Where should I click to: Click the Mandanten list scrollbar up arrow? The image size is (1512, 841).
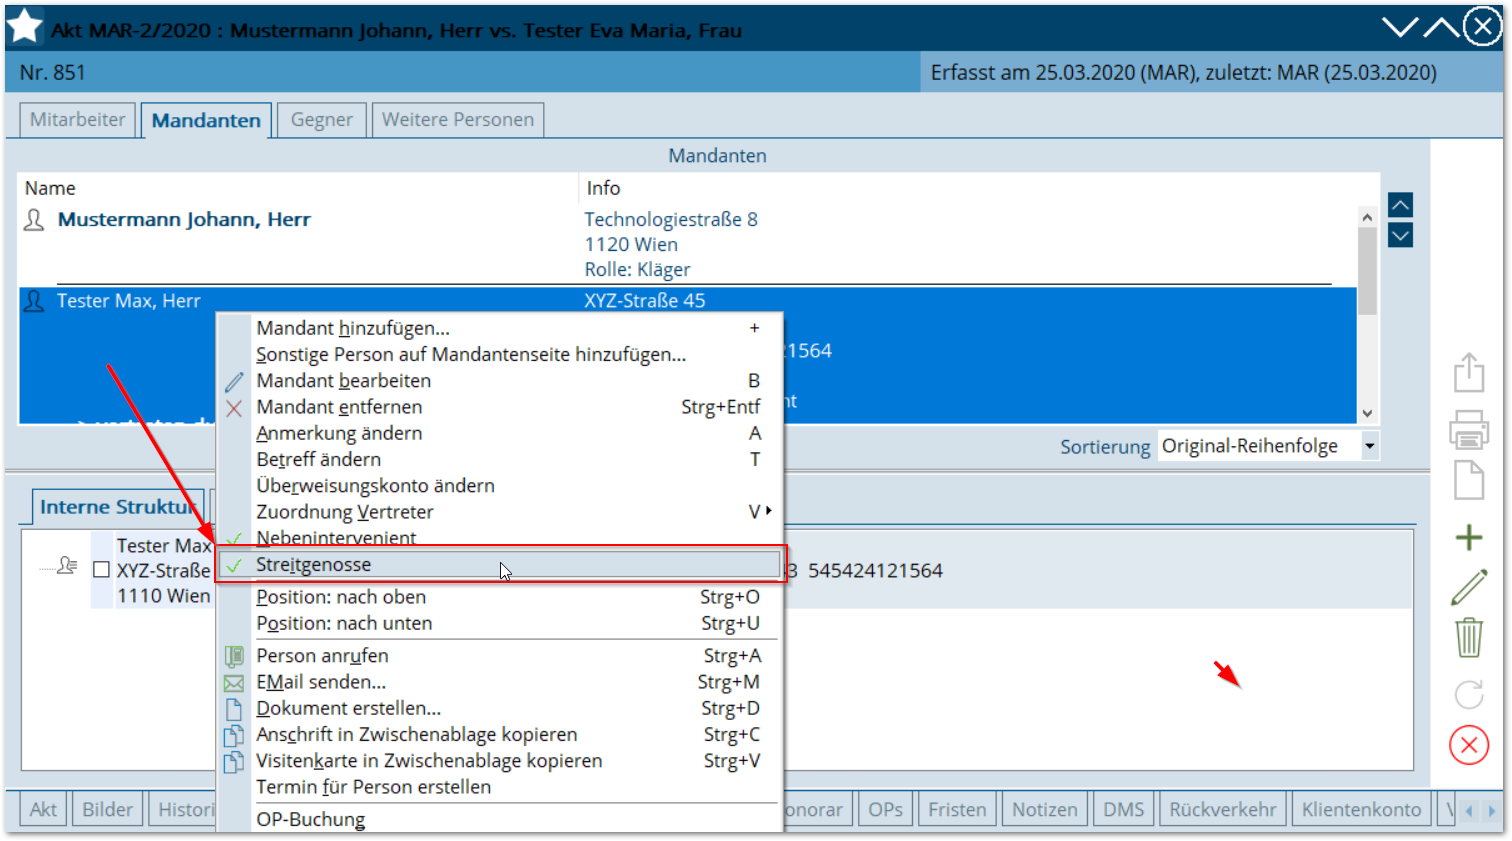coord(1367,216)
